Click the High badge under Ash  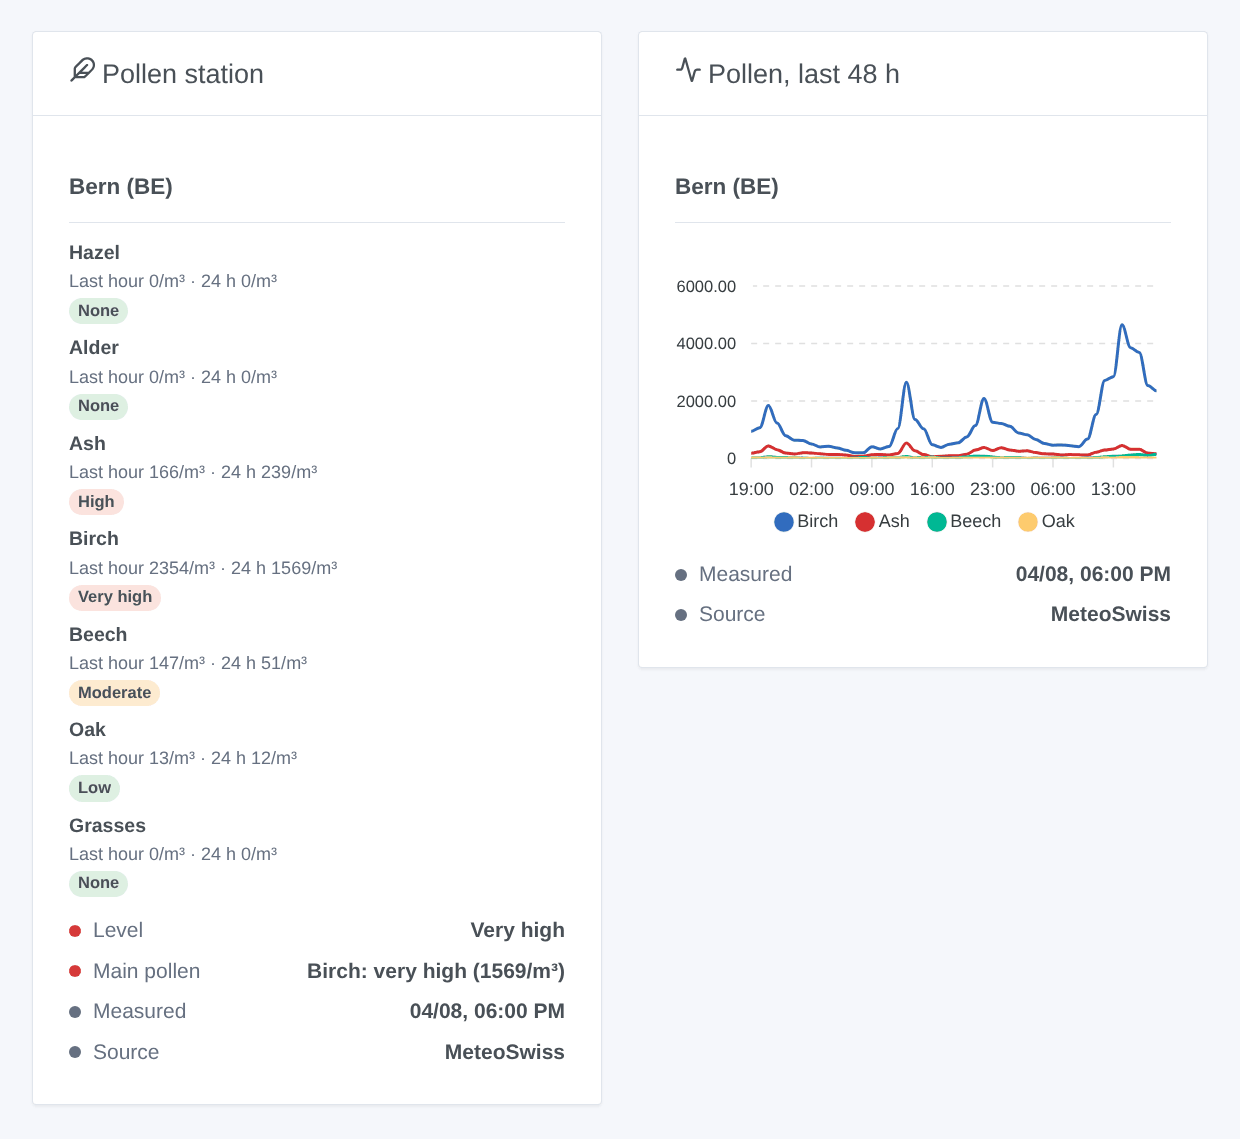pyautogui.click(x=96, y=502)
